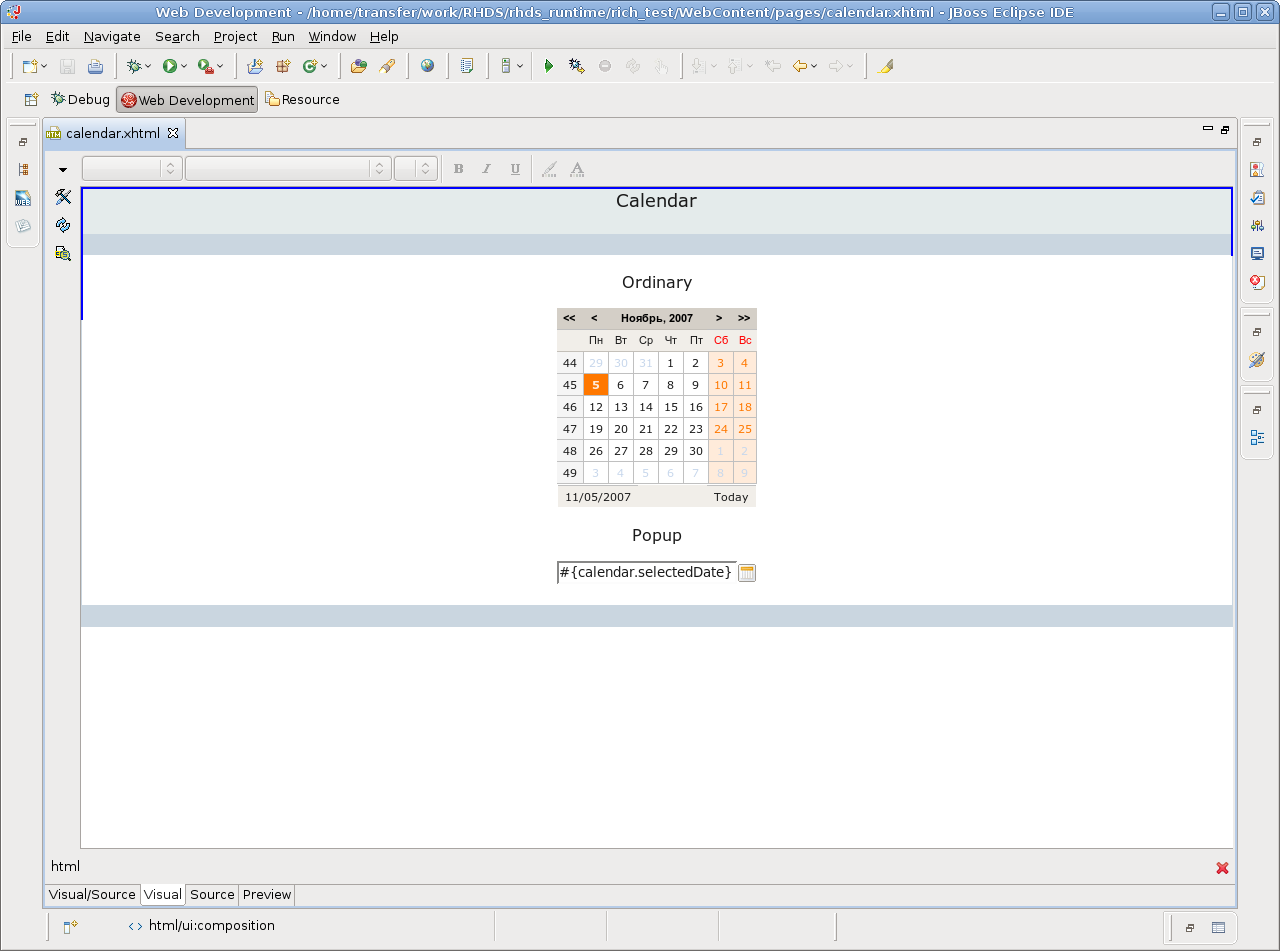Image resolution: width=1280 pixels, height=951 pixels.
Task: Select the Web Development perspective
Action: [187, 100]
